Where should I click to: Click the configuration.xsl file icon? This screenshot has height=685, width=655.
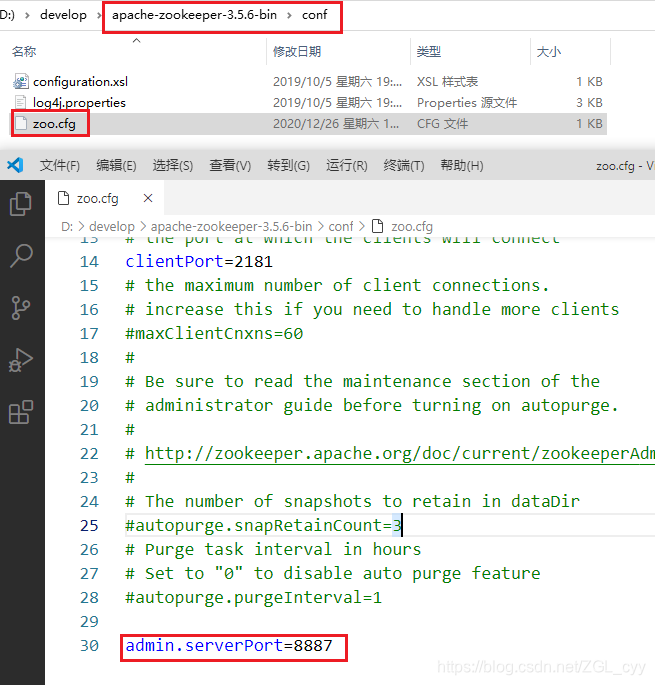point(21,81)
